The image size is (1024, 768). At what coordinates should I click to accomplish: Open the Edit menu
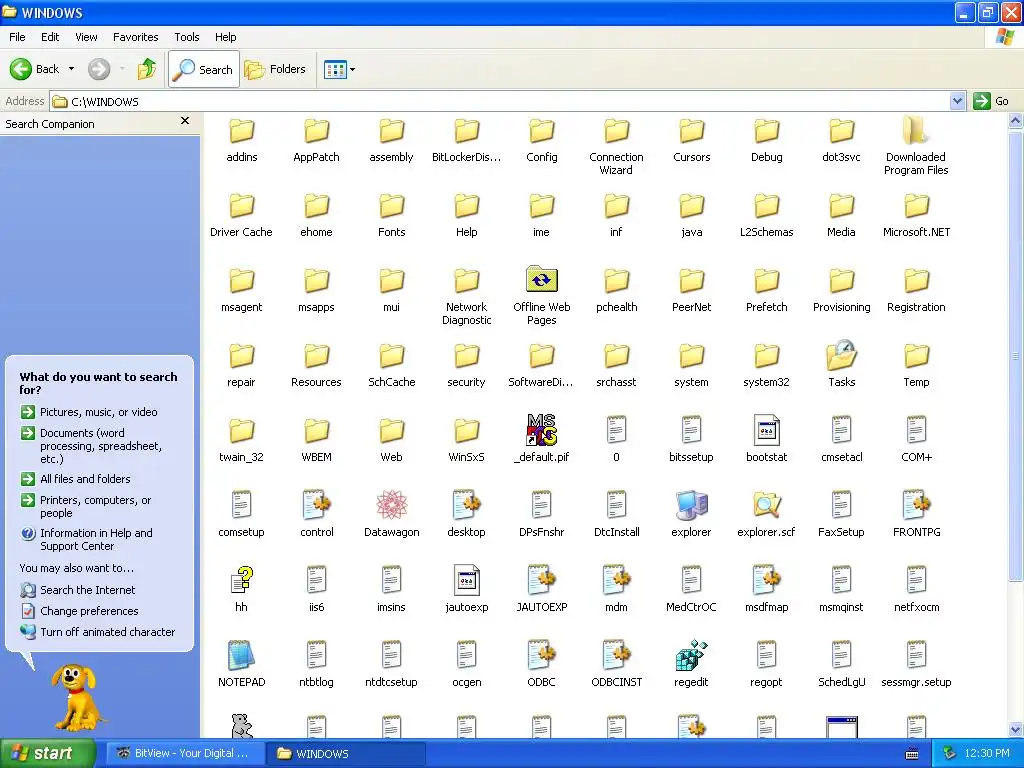click(50, 37)
